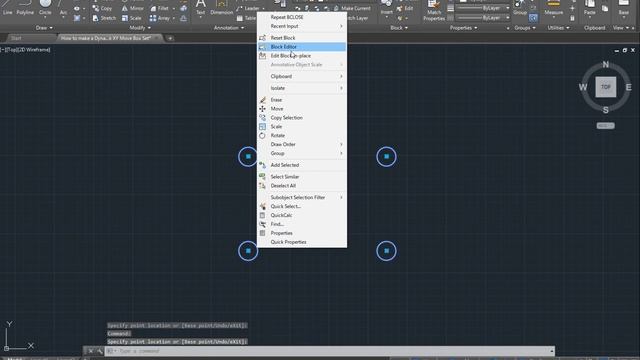Click the ribbon Scale tool in Modify panel
Image resolution: width=640 pixels, height=360 pixels.
coord(131,18)
